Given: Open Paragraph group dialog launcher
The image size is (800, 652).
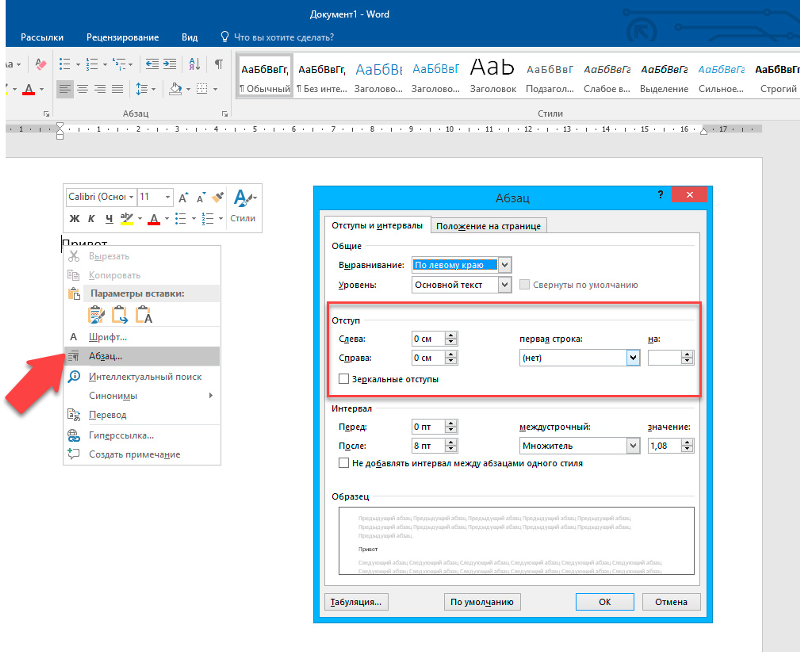Looking at the screenshot, I should pyautogui.click(x=224, y=114).
